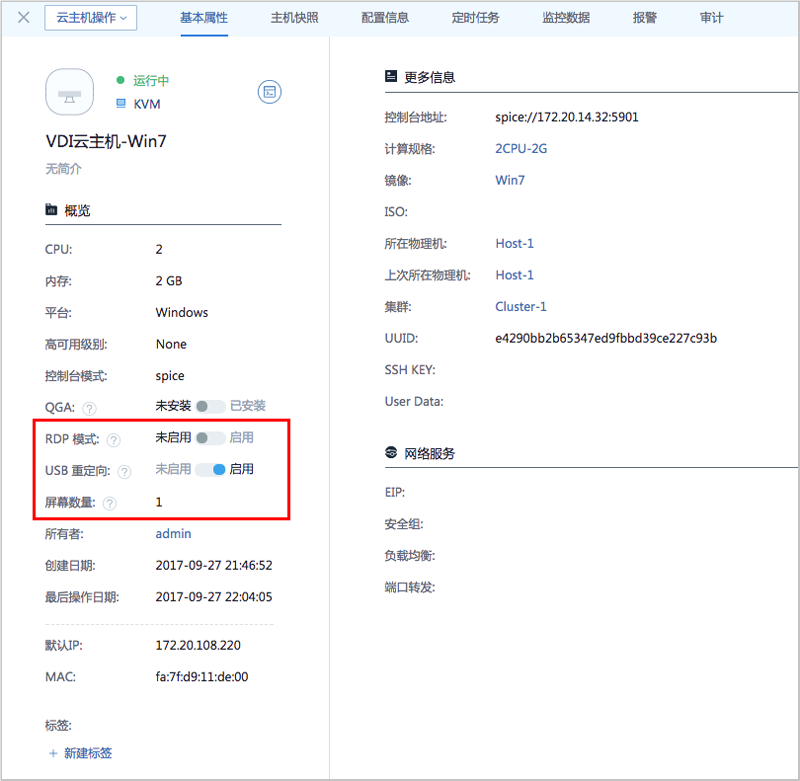Select the console address spice://172.20.14.32:5901
800x781 pixels.
pos(567,117)
